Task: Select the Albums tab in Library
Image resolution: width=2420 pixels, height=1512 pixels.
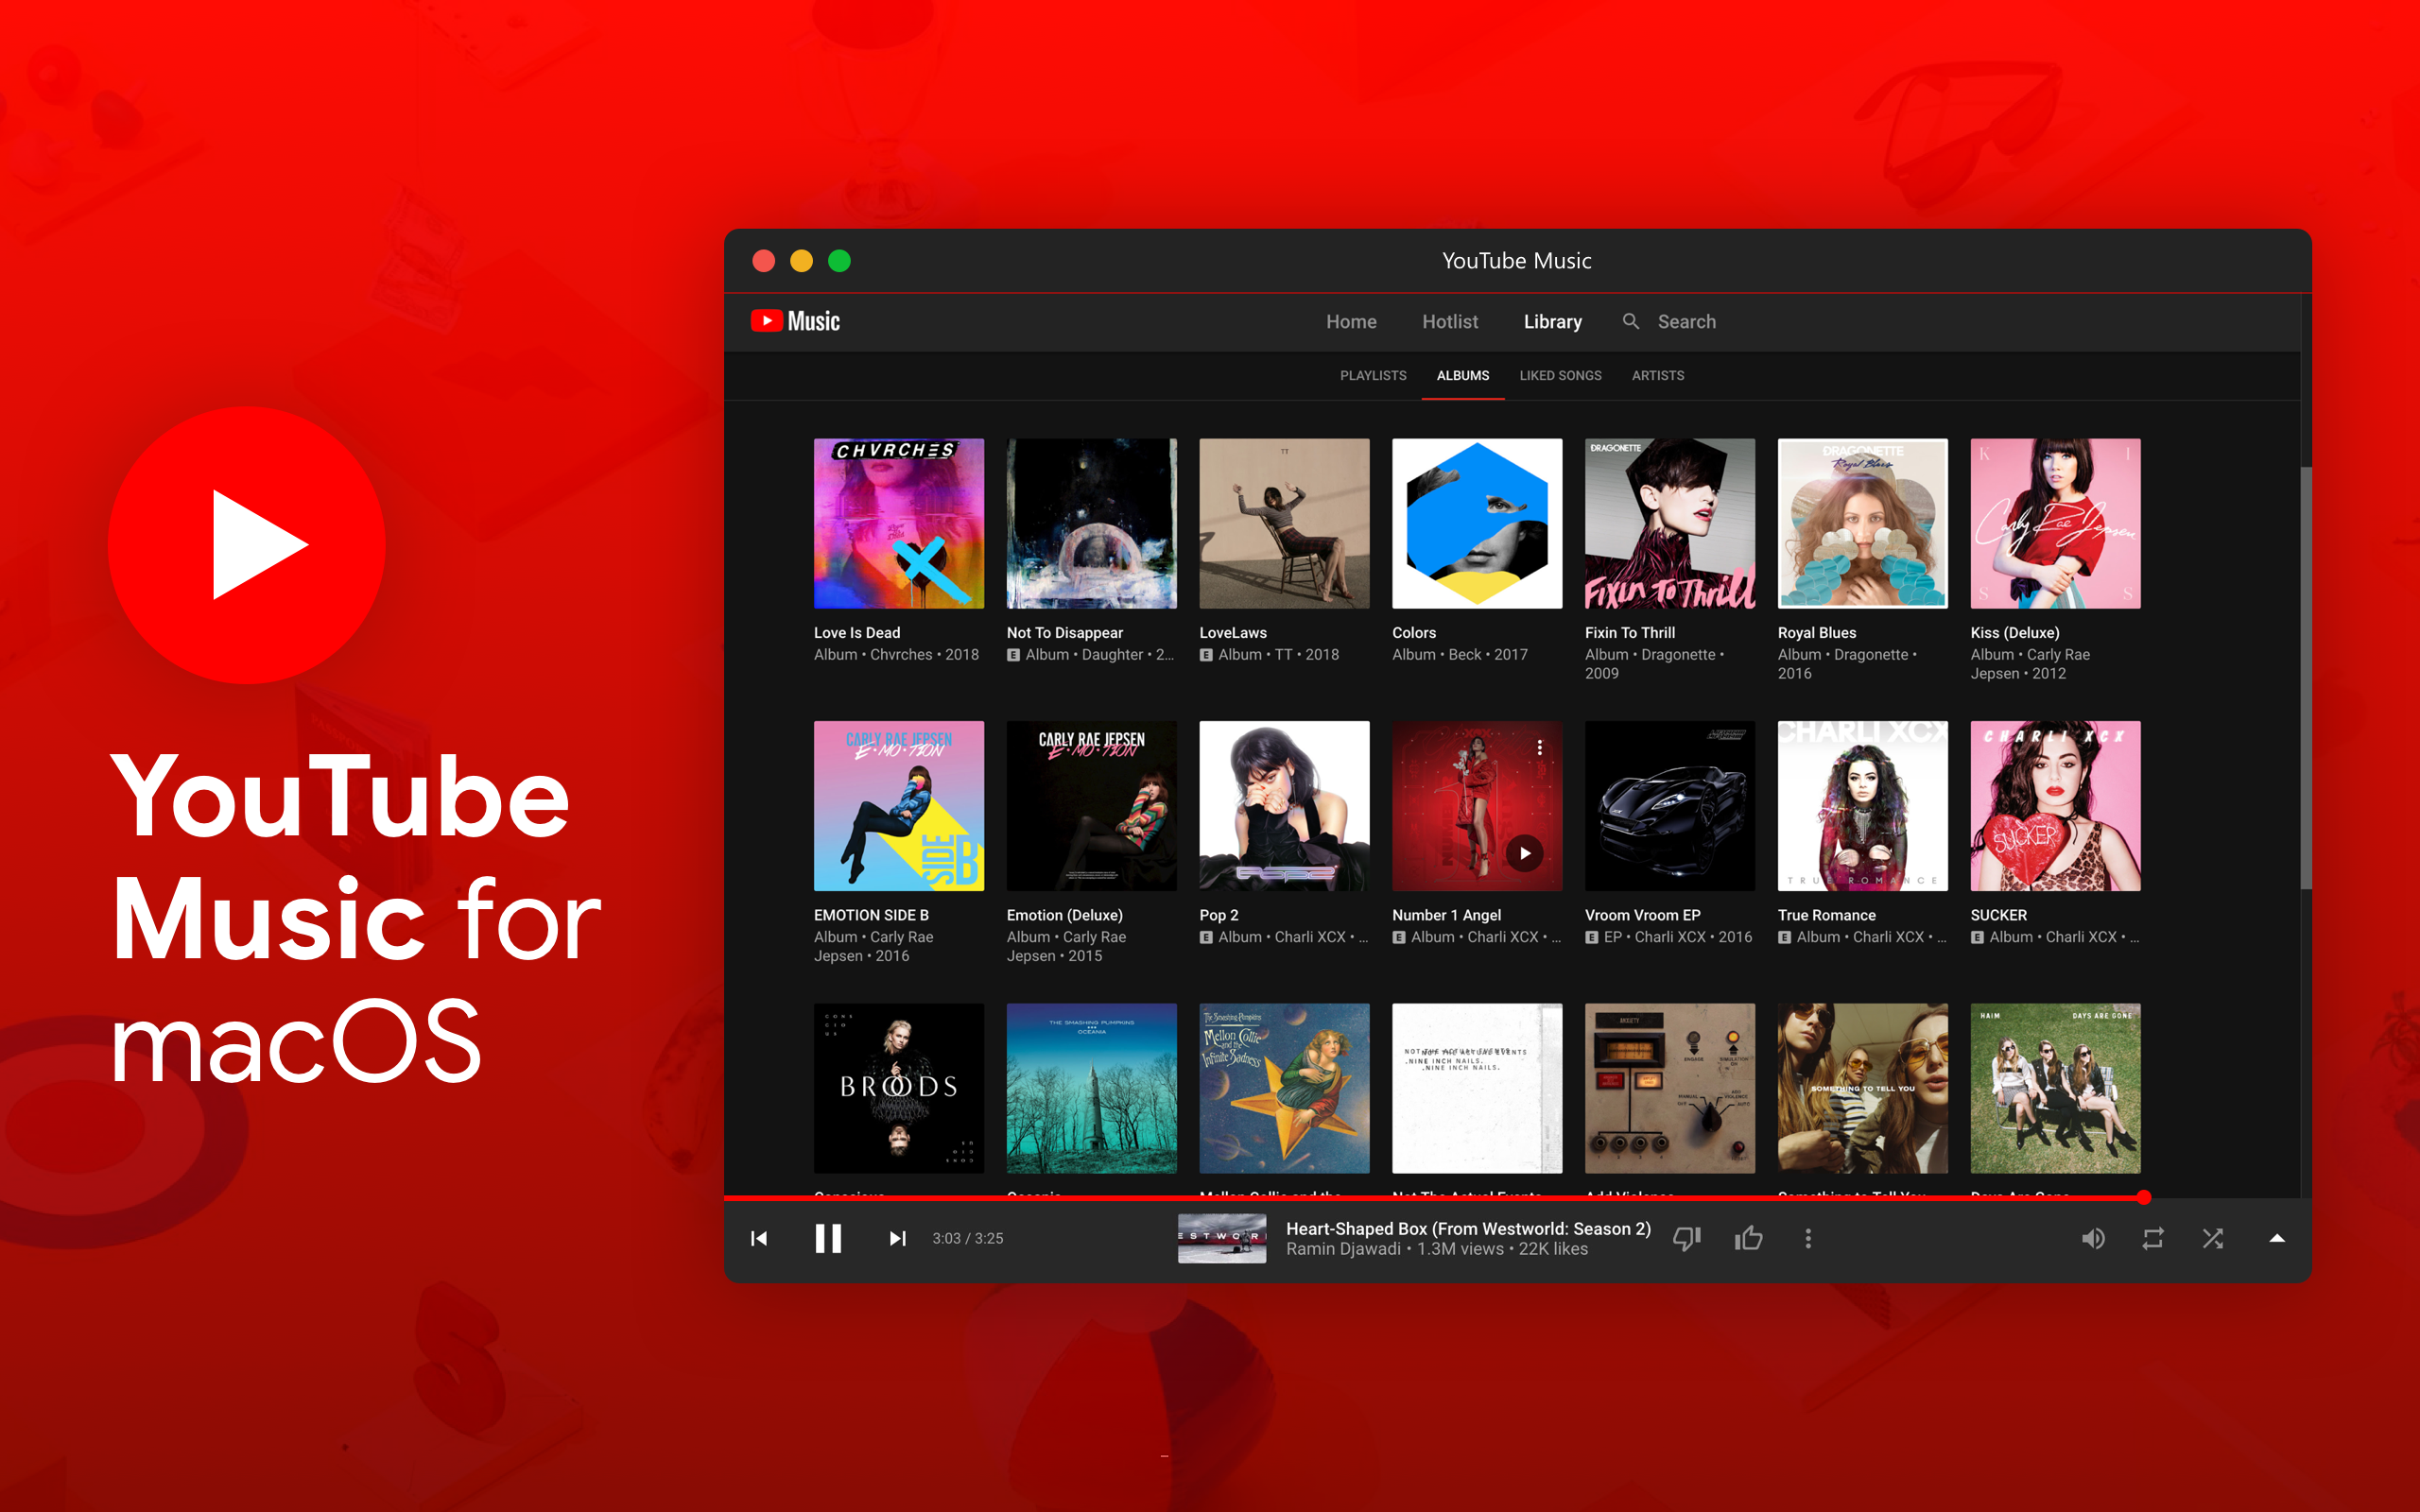Action: [1460, 374]
